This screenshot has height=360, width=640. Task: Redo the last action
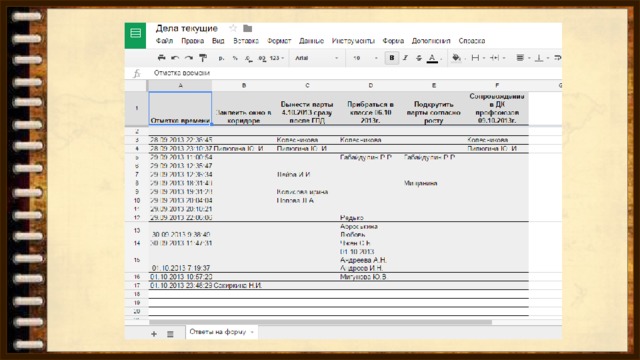pos(189,58)
